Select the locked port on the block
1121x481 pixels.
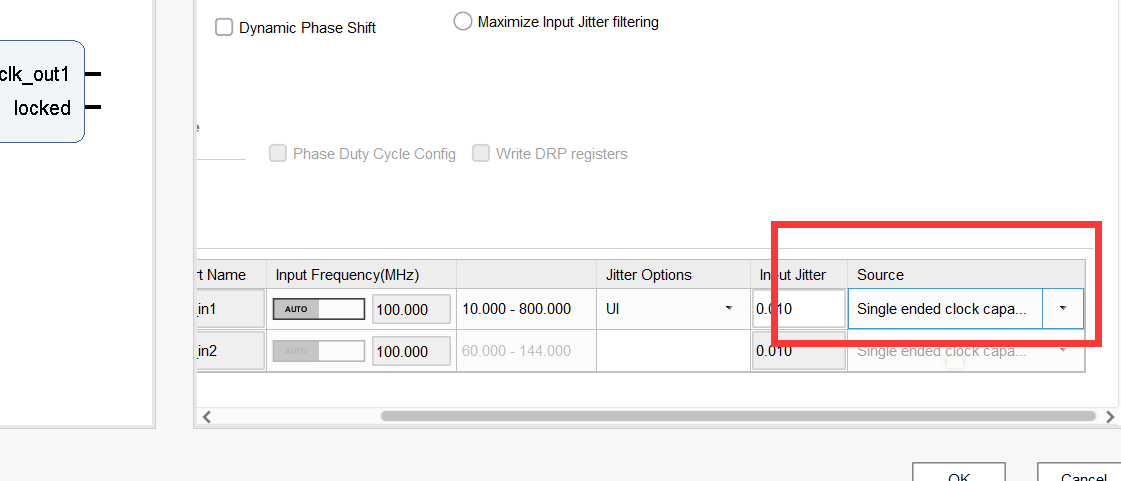pos(43,108)
